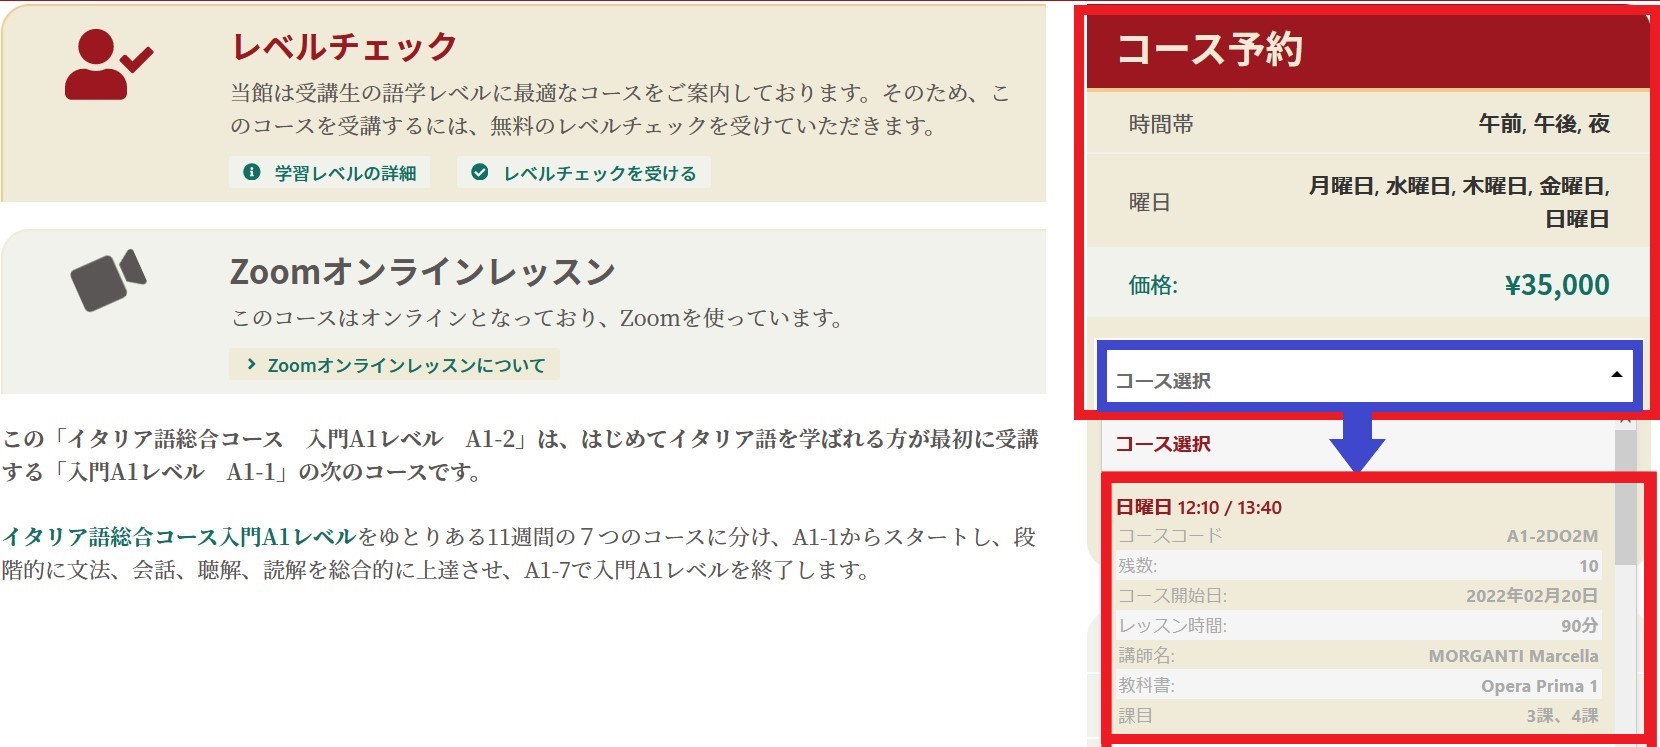Open the 学習レベルの詳細 button
The image size is (1660, 747).
click(x=330, y=172)
